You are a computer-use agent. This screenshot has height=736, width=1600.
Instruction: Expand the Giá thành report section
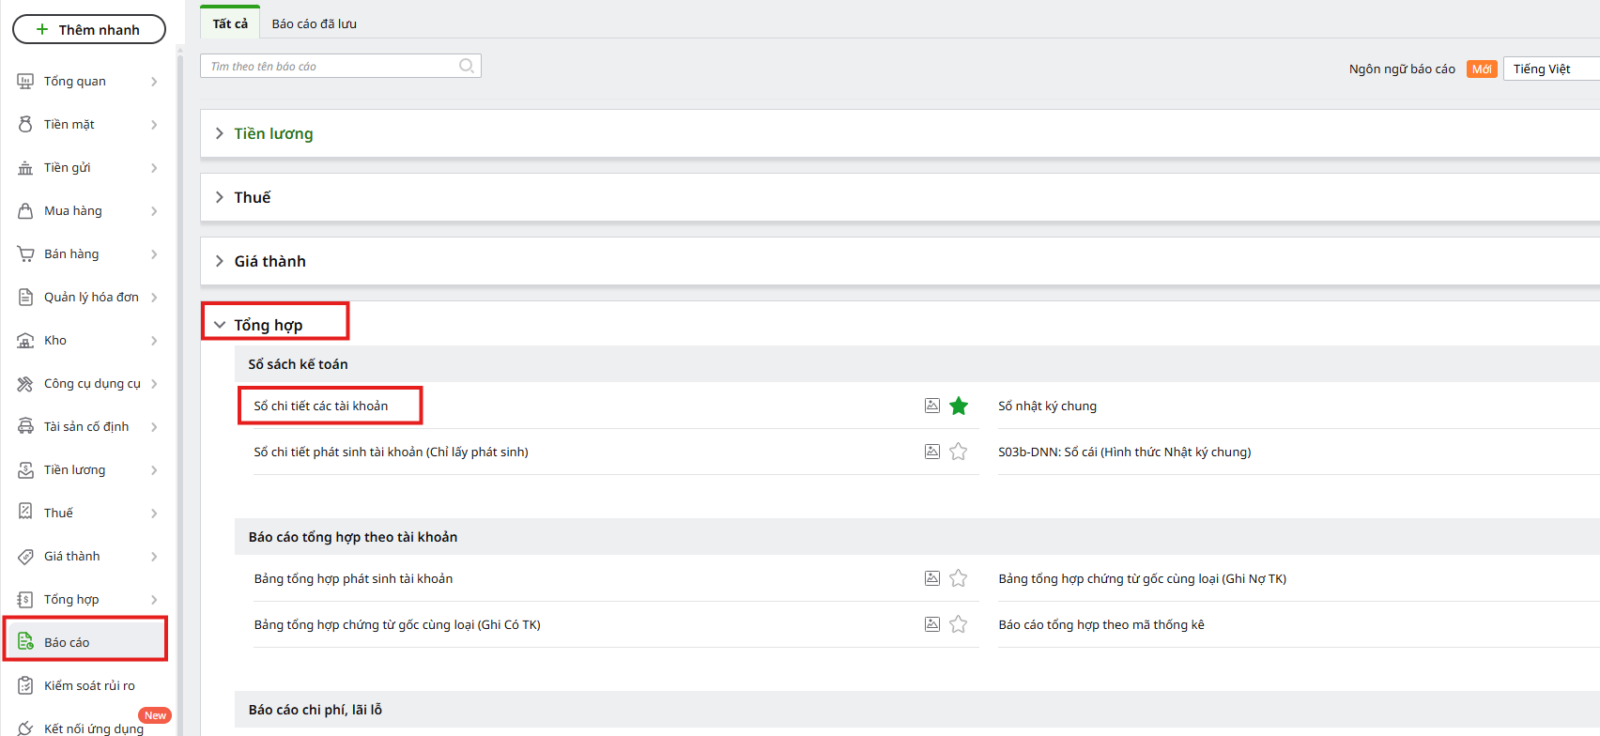pos(270,261)
